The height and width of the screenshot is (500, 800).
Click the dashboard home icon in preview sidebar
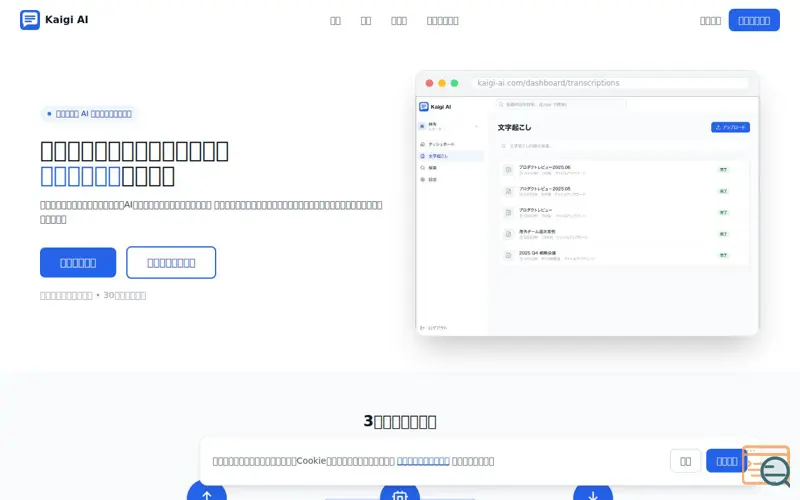pos(422,144)
